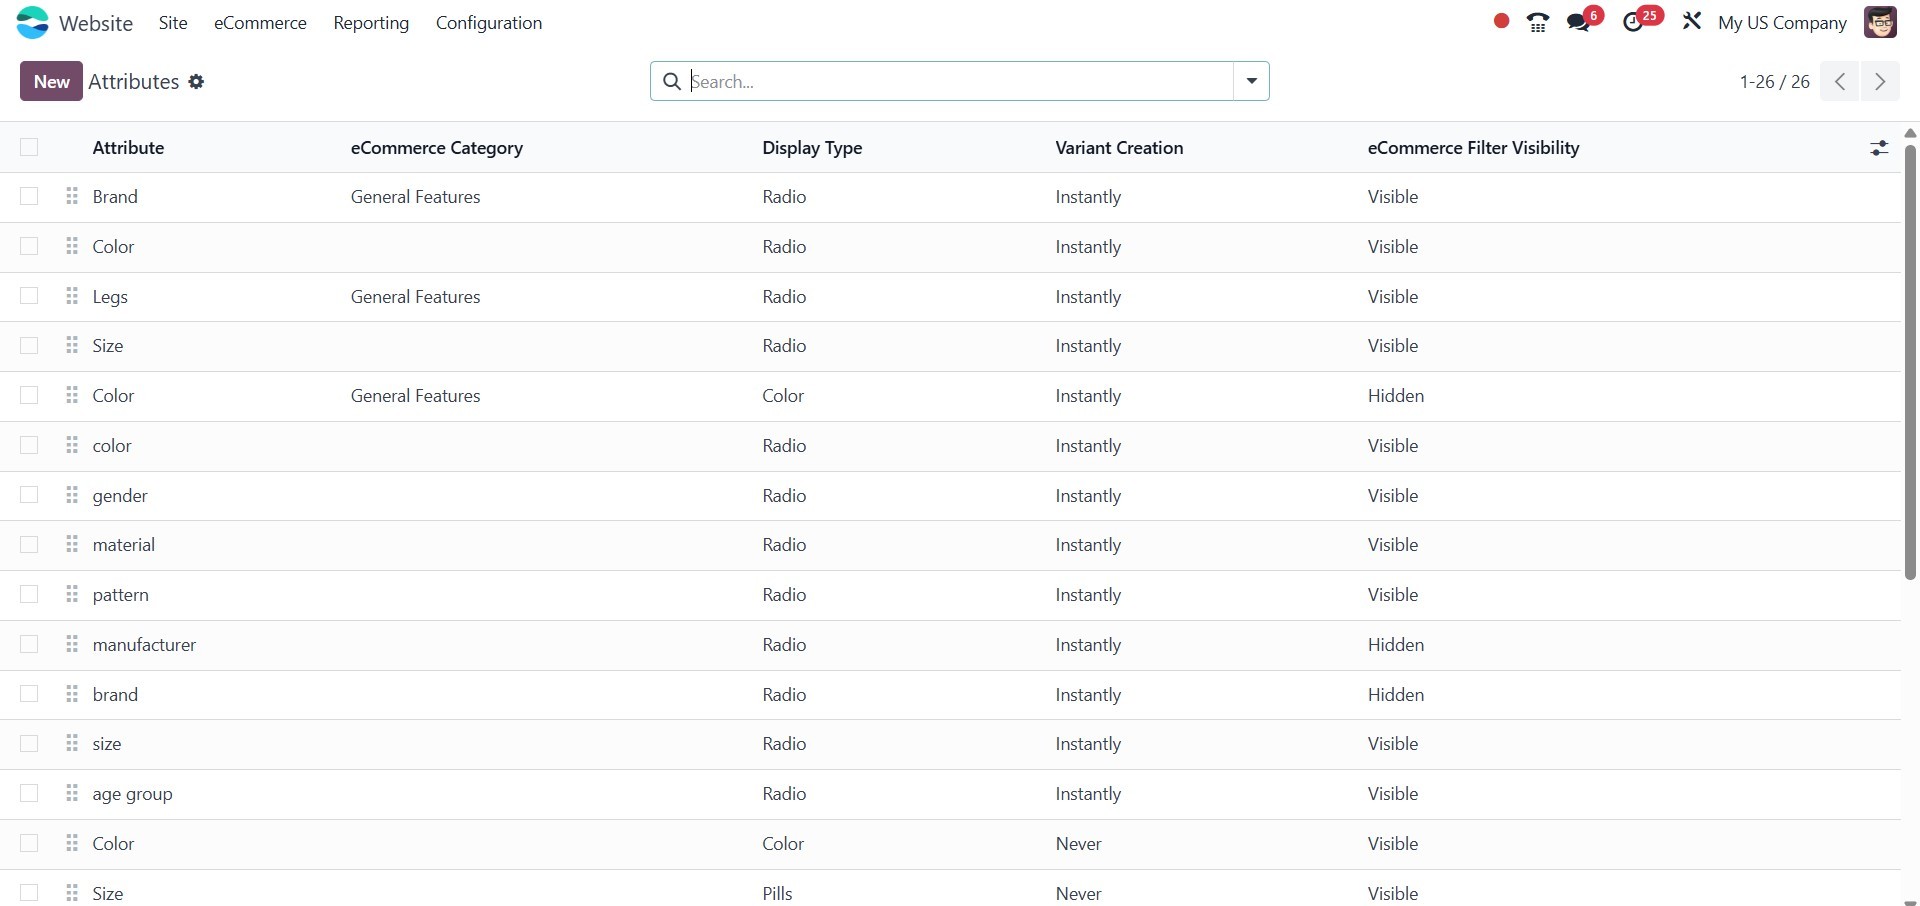Tick the select-all checkbox in header
The width and height of the screenshot is (1920, 906).
click(29, 148)
